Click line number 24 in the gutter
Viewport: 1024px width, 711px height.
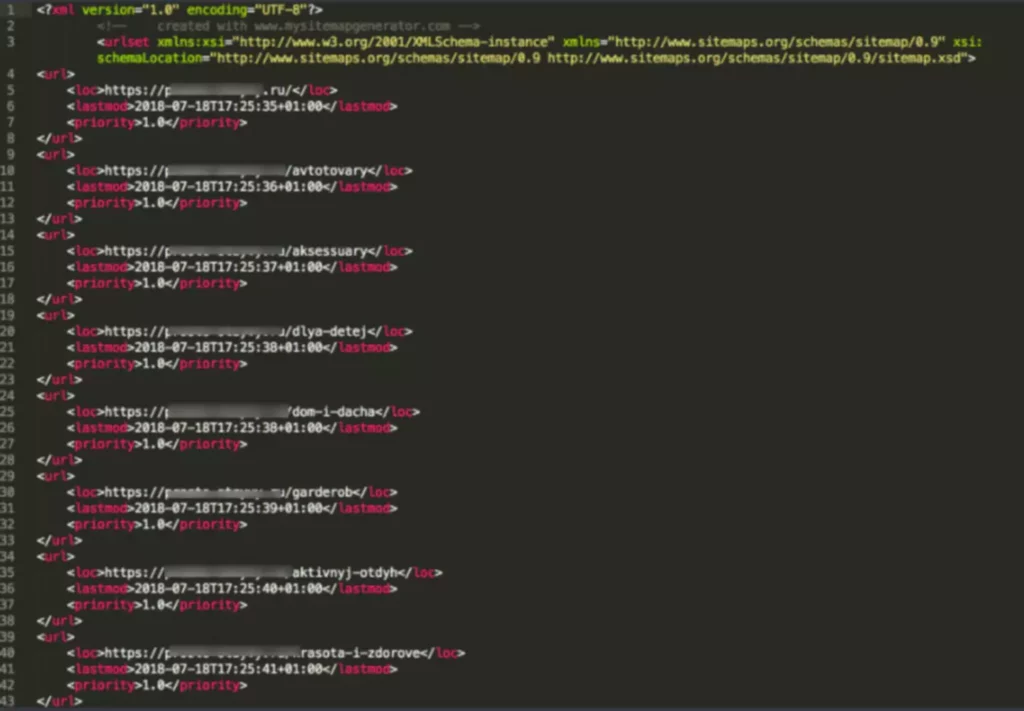click(x=9, y=396)
